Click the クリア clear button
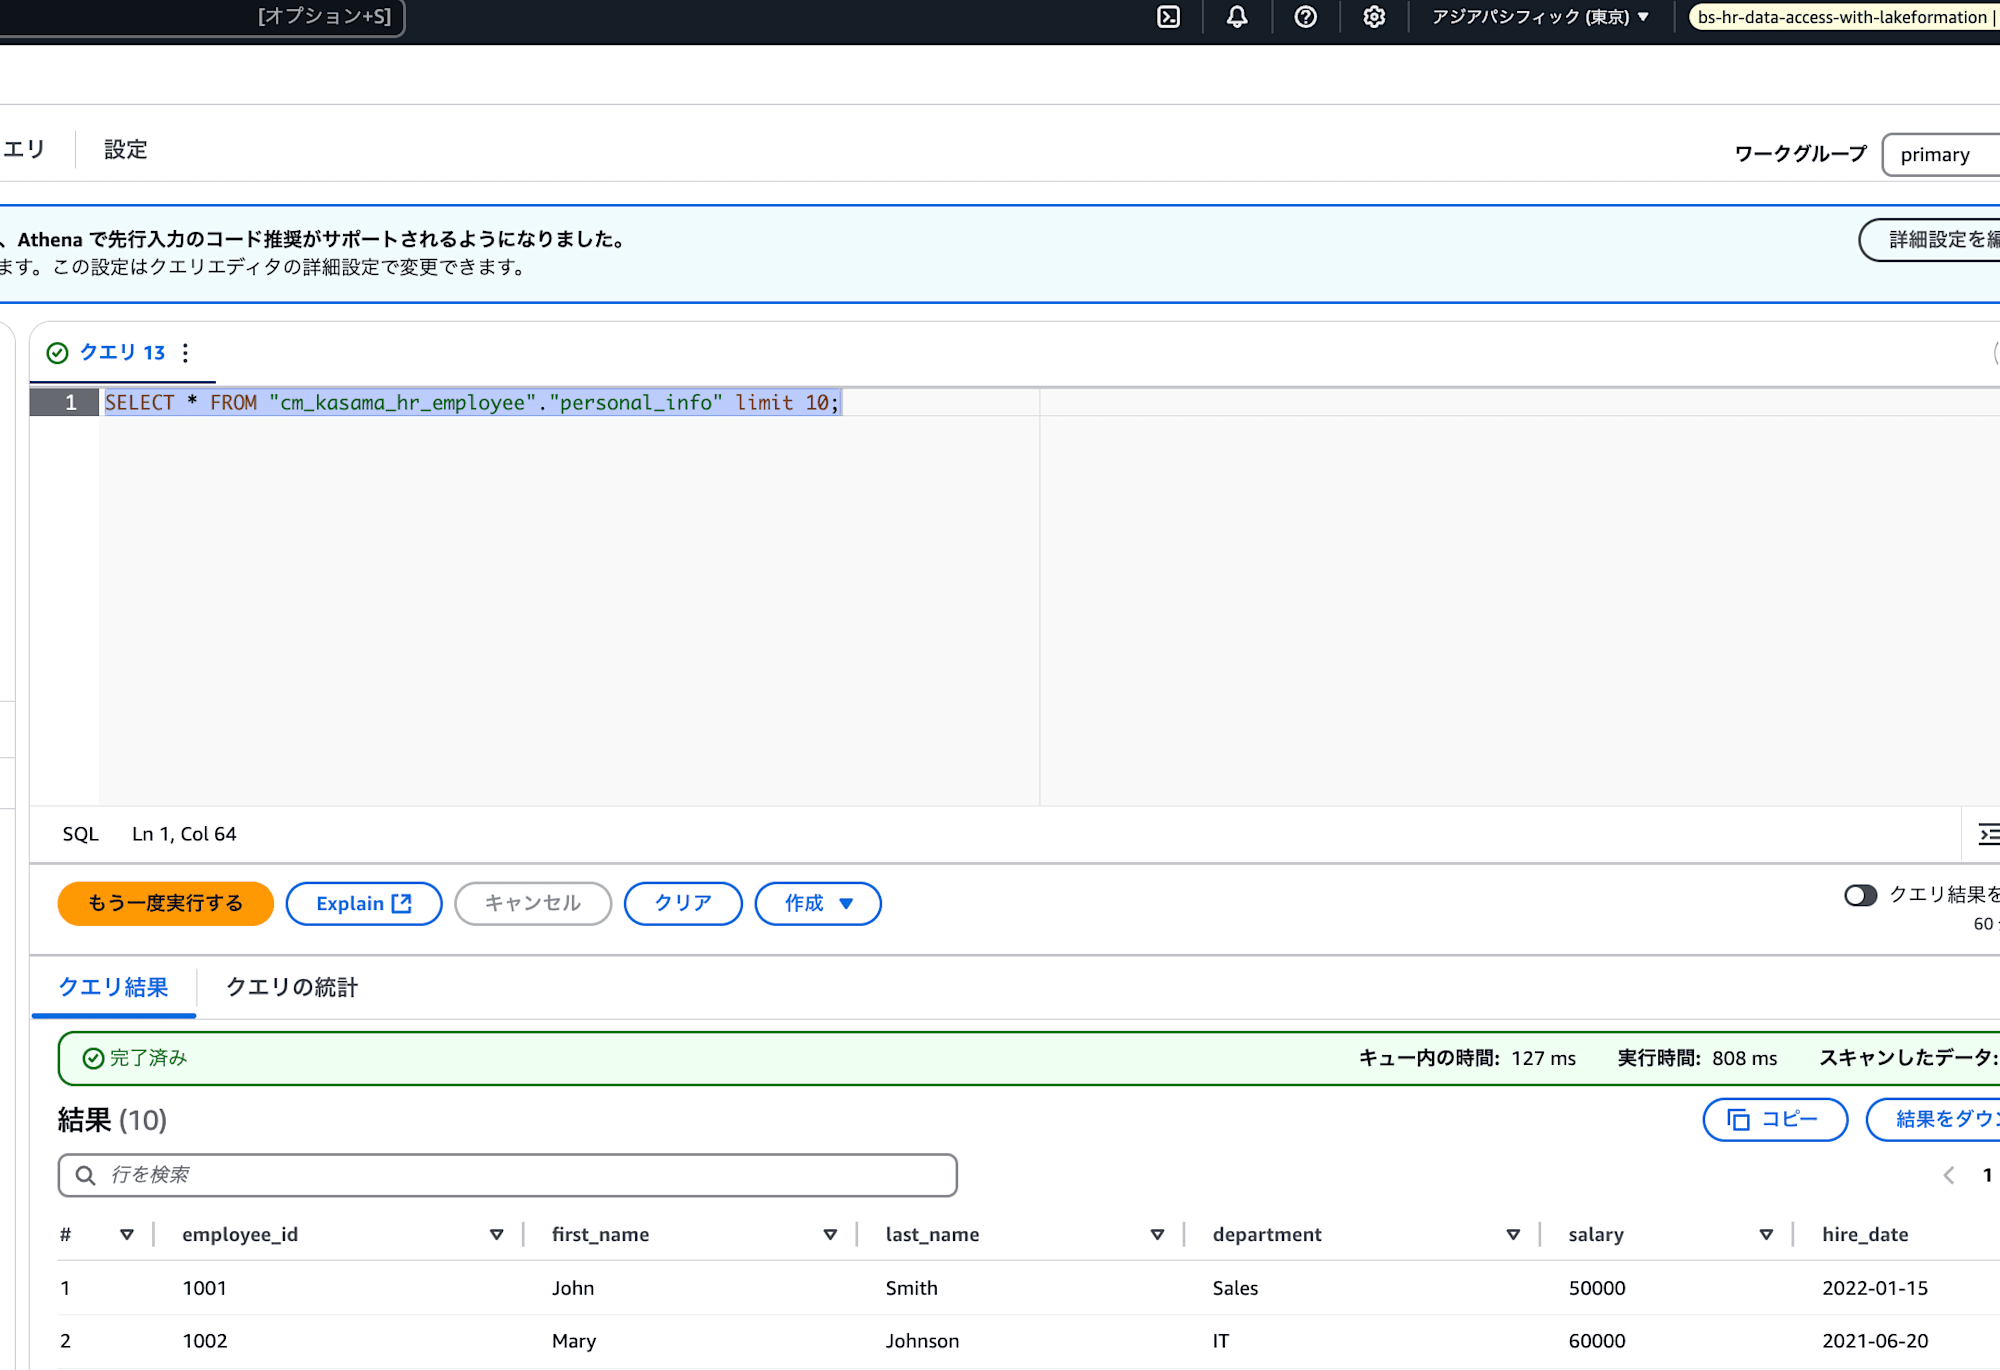This screenshot has height=1370, width=2000. coord(683,904)
